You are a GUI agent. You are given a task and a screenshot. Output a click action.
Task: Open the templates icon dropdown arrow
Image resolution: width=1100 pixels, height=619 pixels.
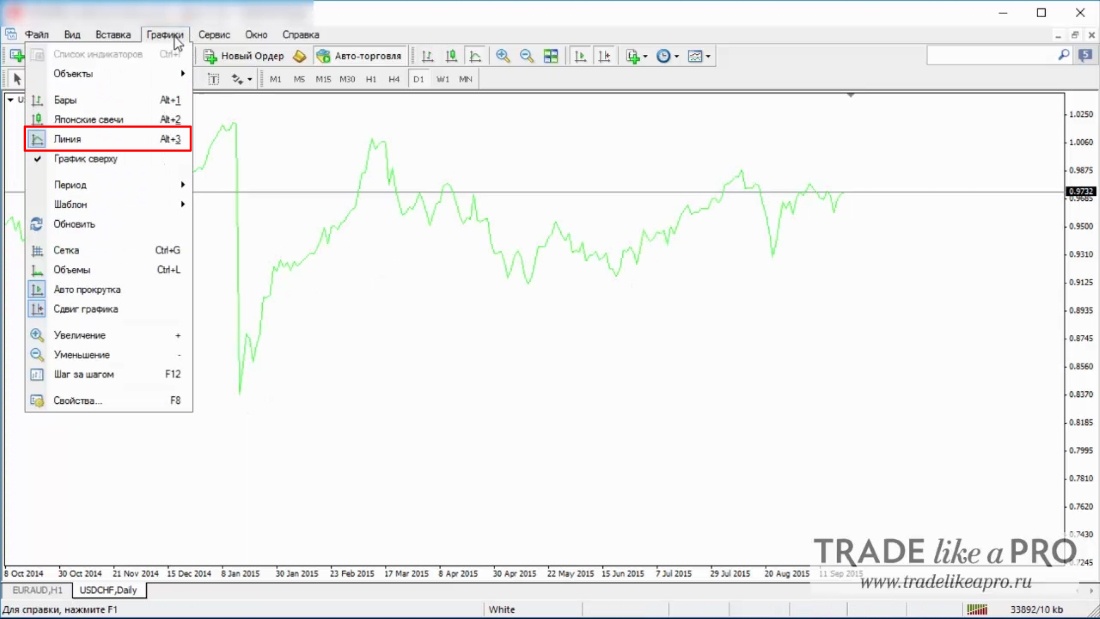click(708, 56)
